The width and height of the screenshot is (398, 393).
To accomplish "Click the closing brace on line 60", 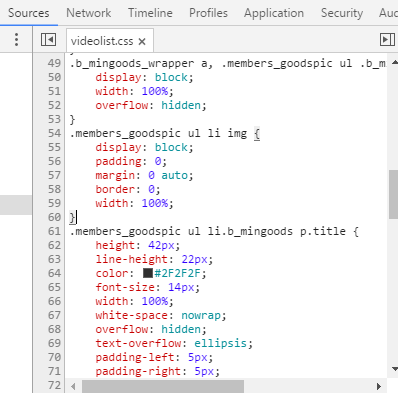I will tap(72, 217).
